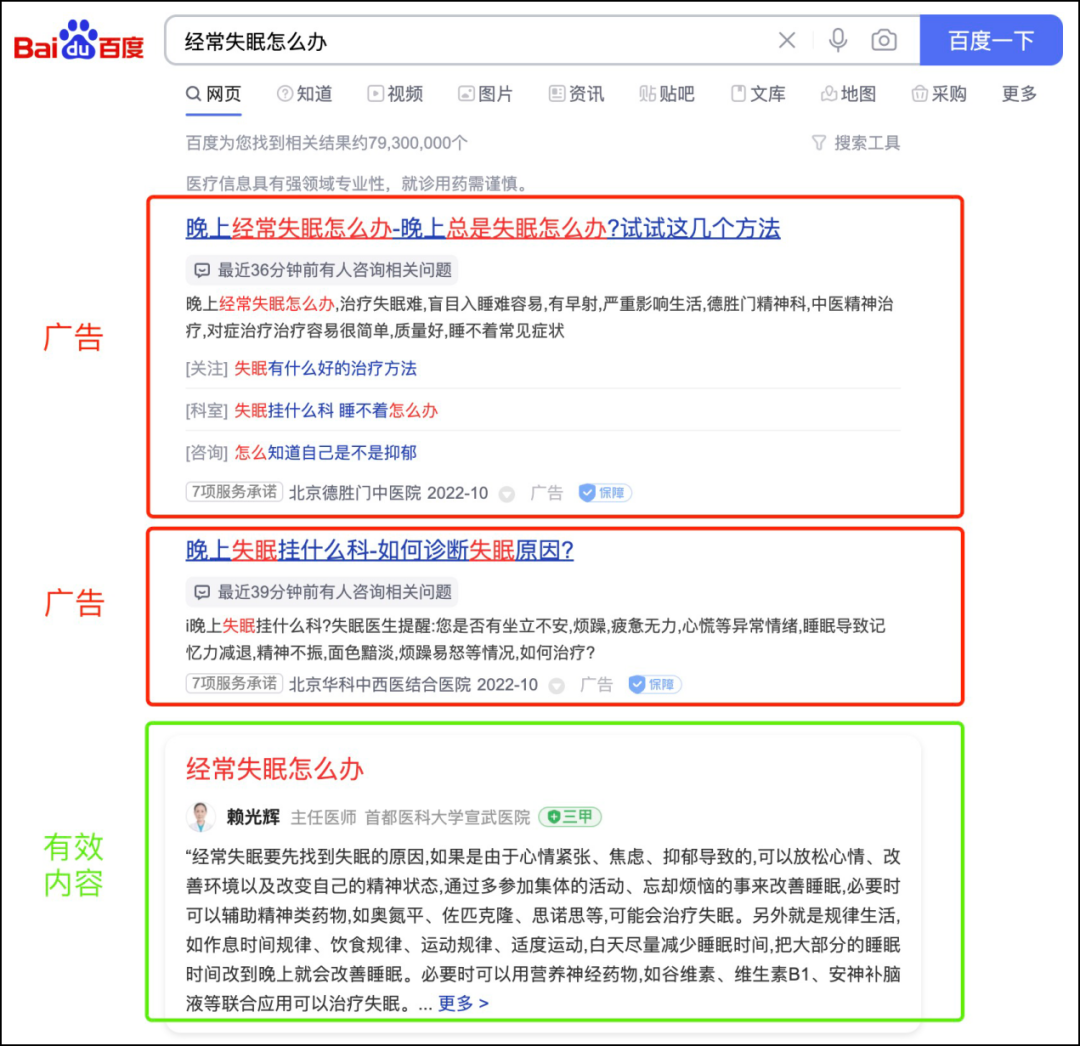
Task: Go to the 贴吧 tab
Action: 667,94
